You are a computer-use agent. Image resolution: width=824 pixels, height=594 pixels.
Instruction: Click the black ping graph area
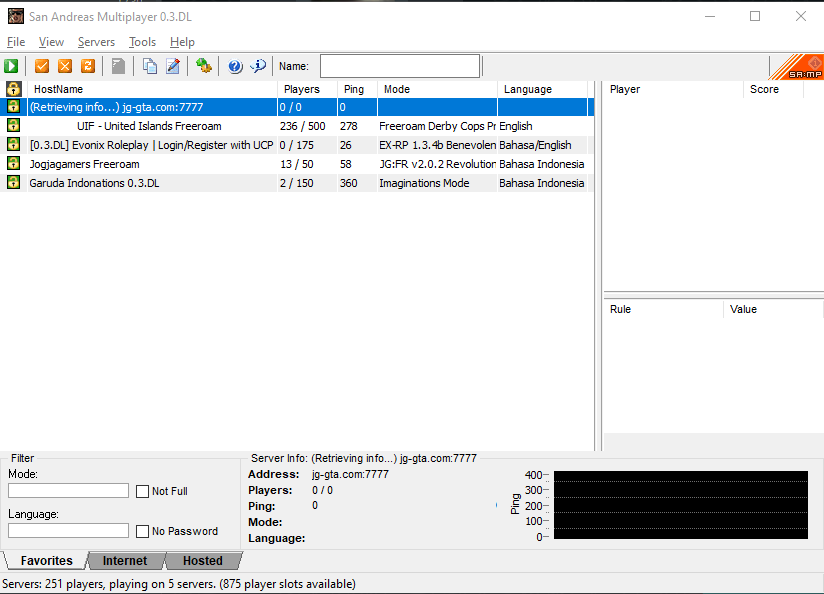click(681, 505)
